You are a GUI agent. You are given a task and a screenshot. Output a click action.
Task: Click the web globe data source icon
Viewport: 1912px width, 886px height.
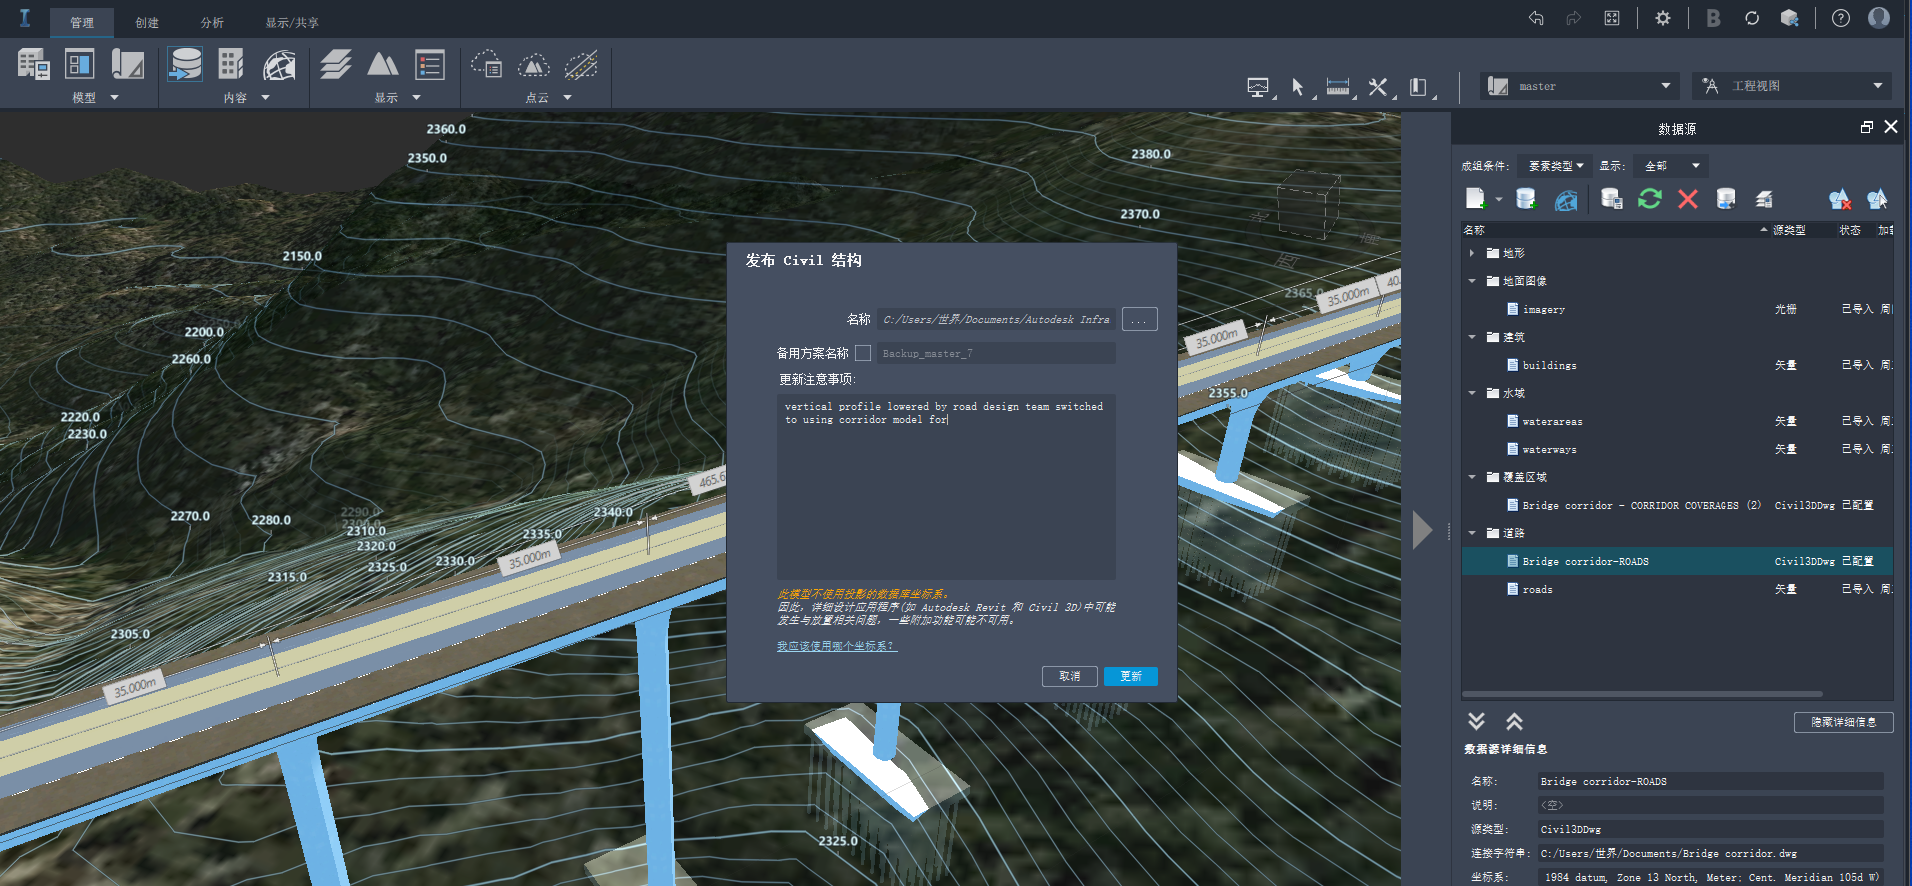[1566, 200]
